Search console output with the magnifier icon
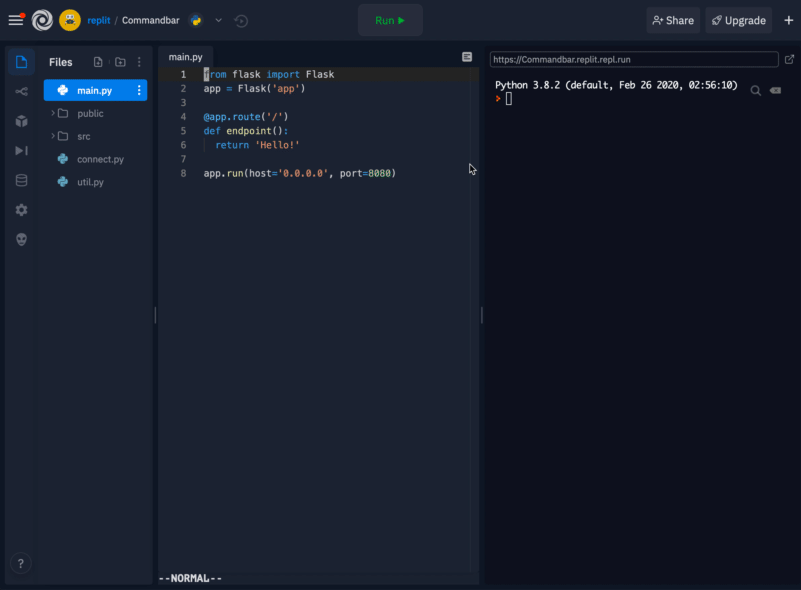Screen dimensions: 801x590 (x=756, y=89)
